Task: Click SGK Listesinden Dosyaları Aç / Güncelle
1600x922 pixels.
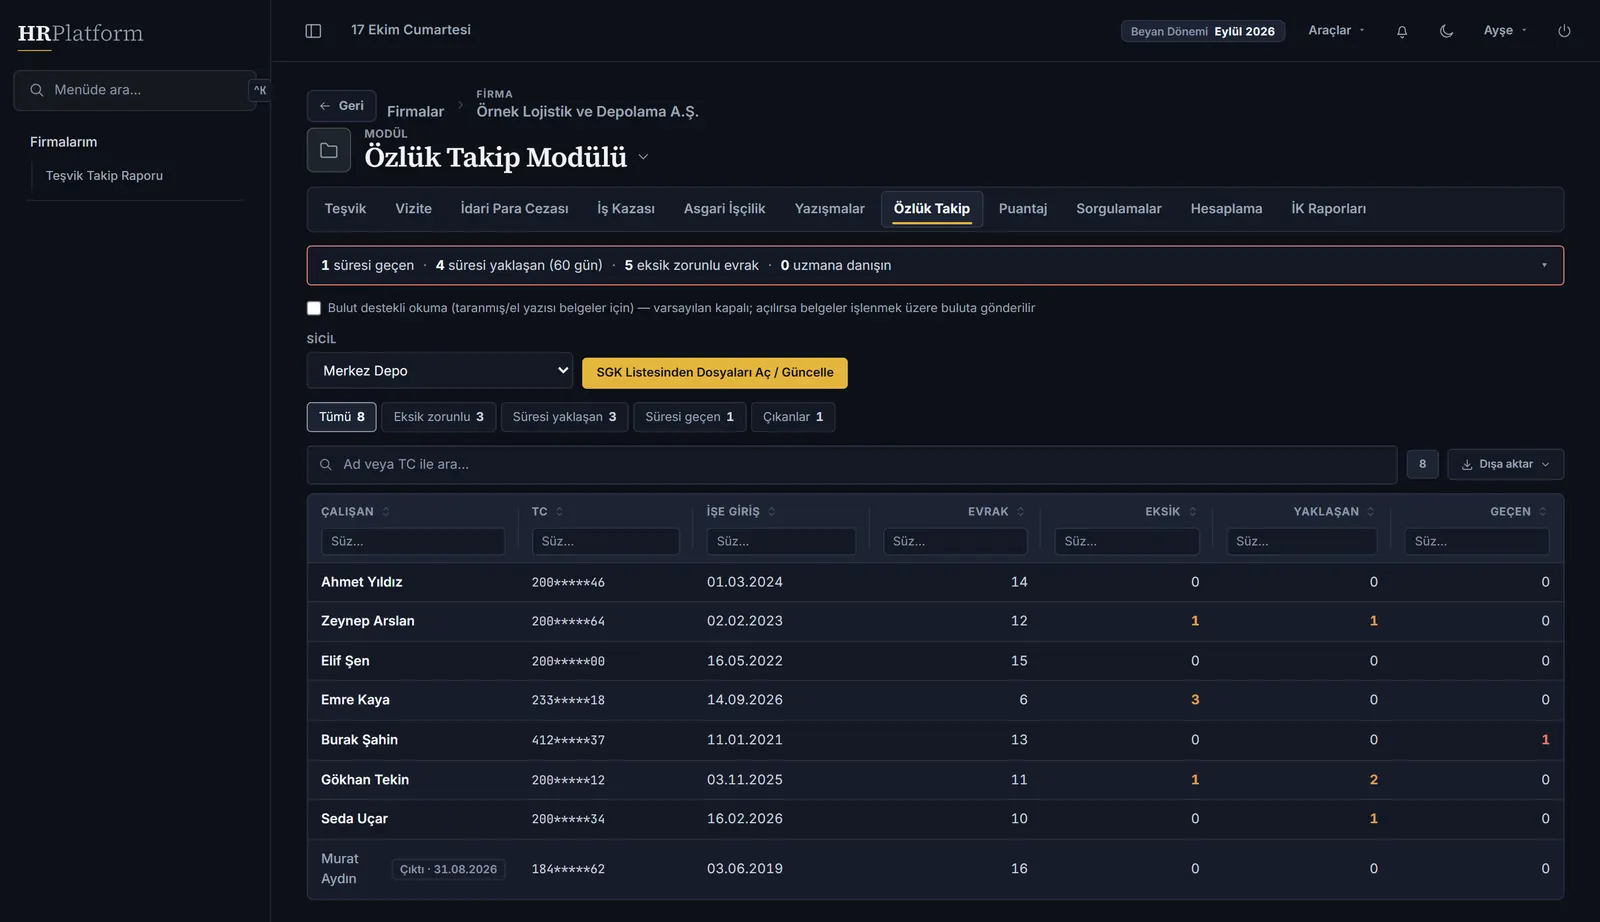Action: point(715,373)
